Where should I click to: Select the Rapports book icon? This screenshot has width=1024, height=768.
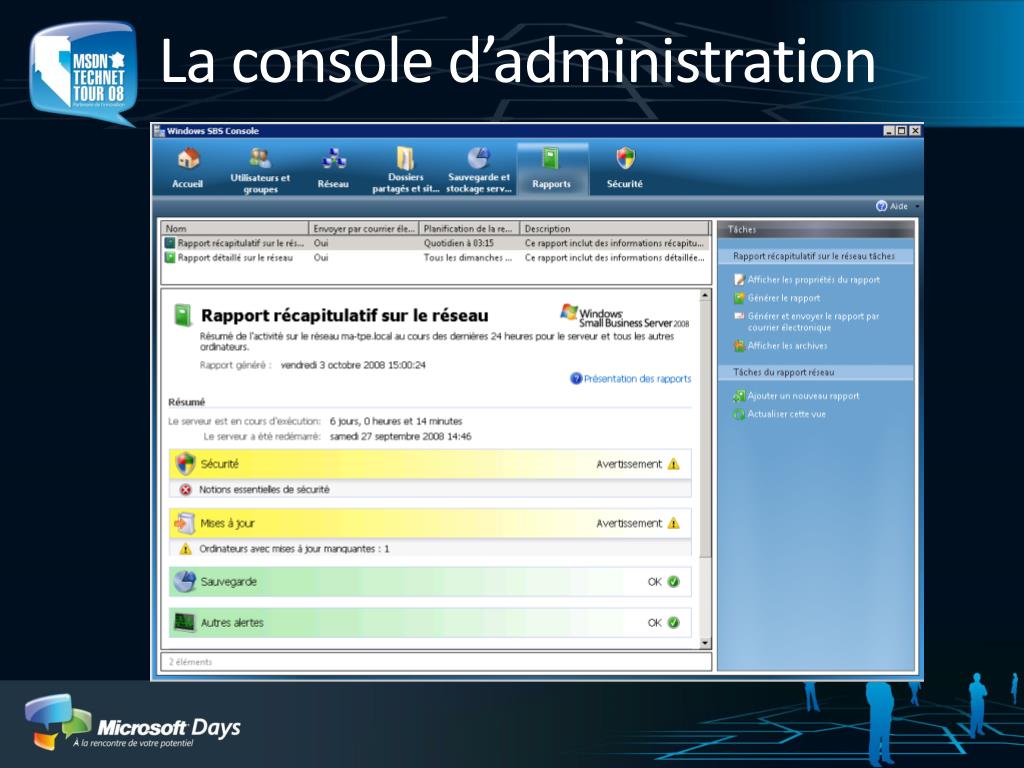[x=551, y=159]
